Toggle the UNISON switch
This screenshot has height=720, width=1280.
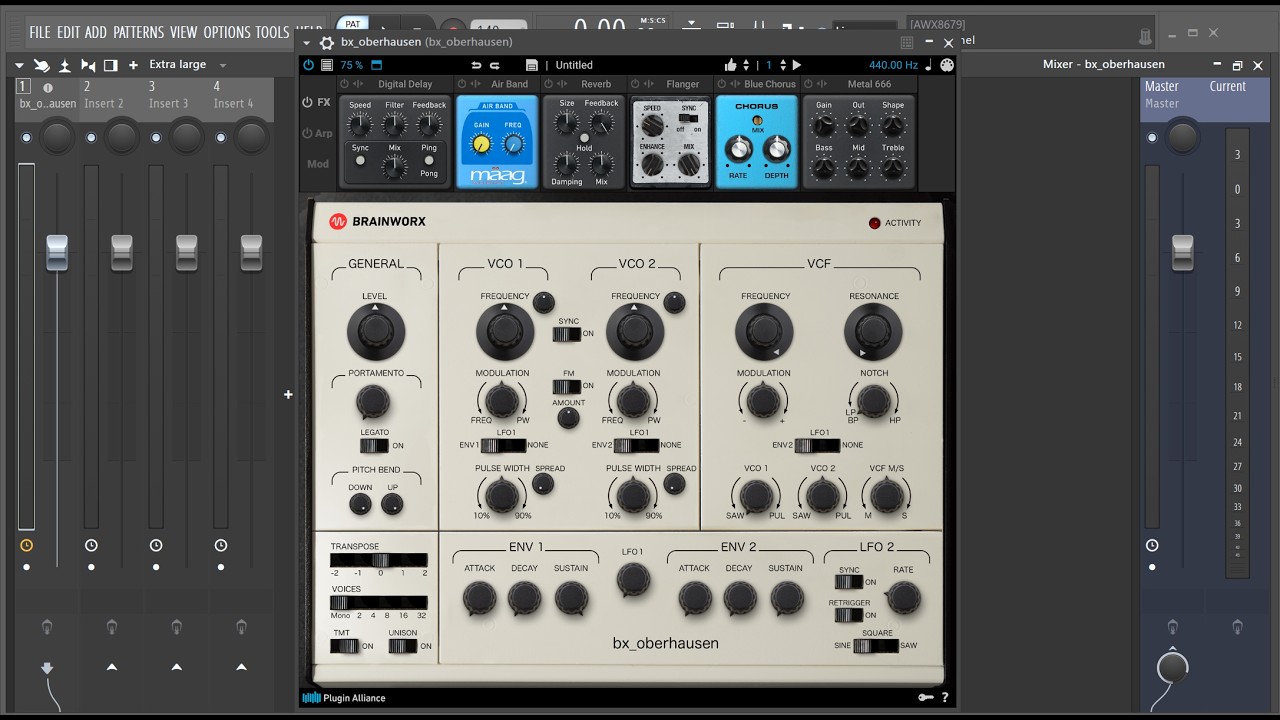(403, 646)
